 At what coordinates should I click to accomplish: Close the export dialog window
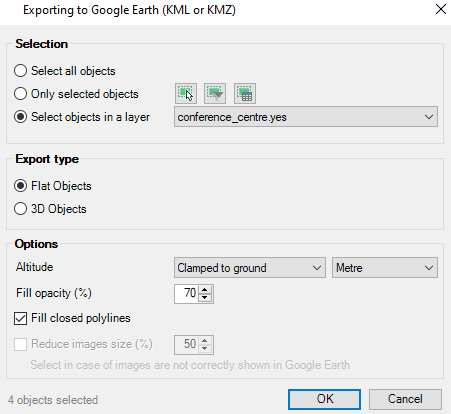[x=441, y=9]
